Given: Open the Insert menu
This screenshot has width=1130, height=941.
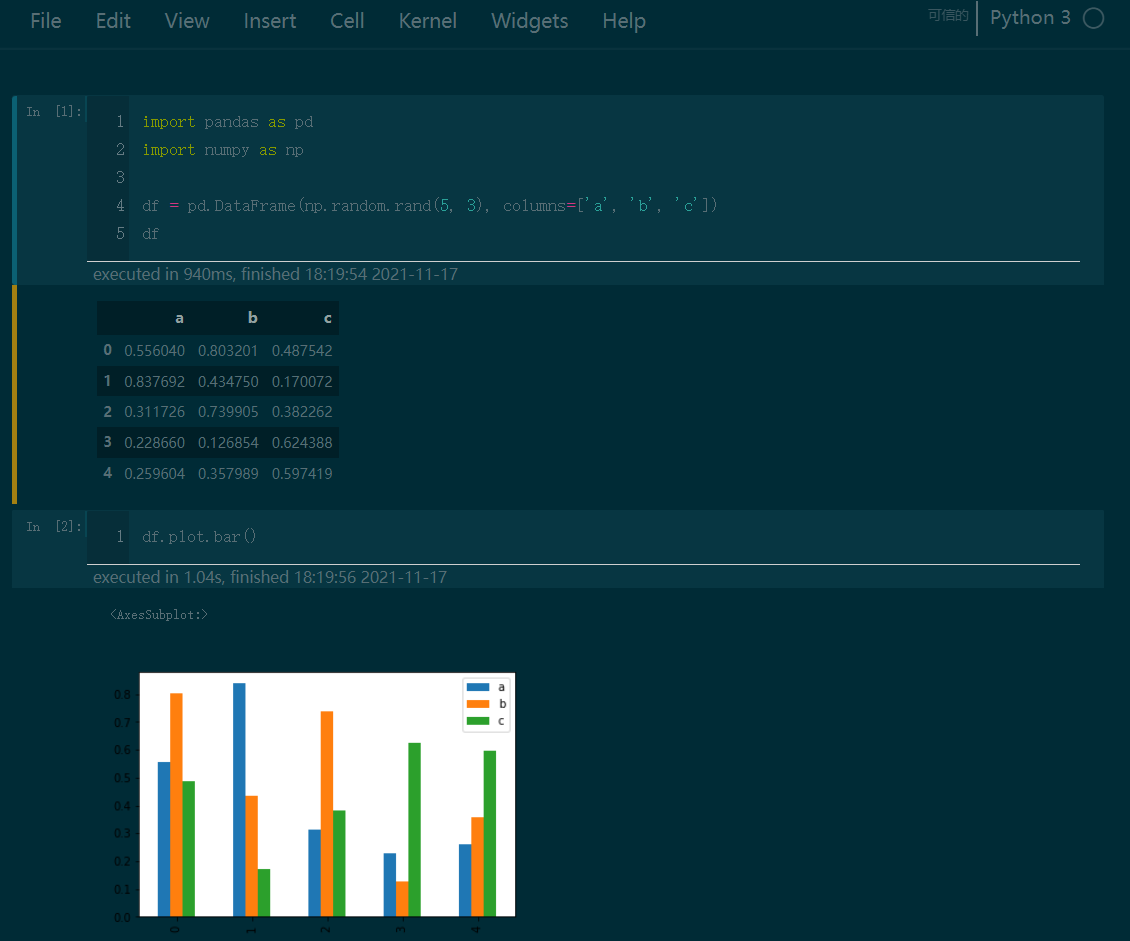Looking at the screenshot, I should [270, 21].
